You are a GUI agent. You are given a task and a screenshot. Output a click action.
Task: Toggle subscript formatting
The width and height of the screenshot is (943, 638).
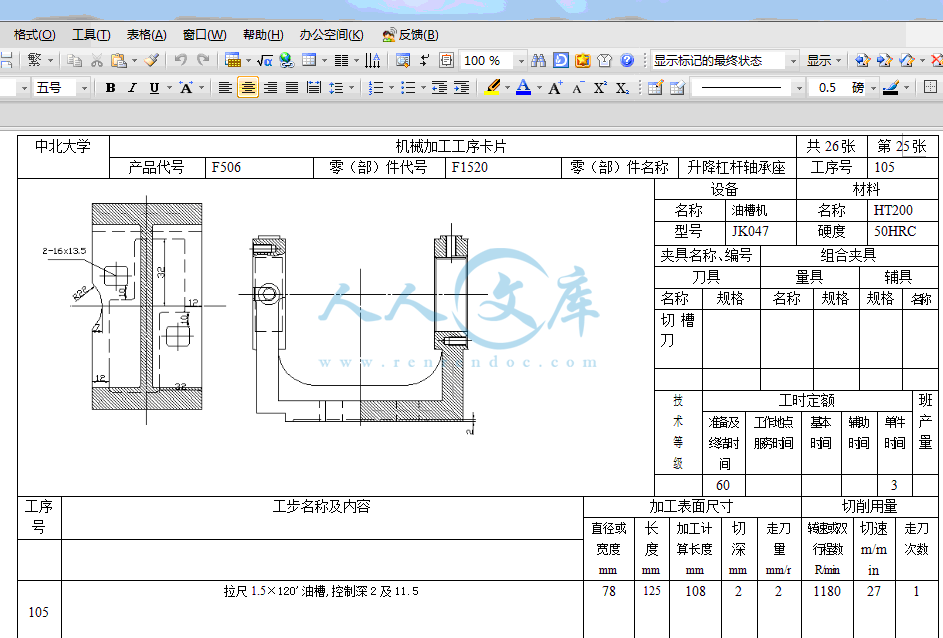[x=622, y=88]
